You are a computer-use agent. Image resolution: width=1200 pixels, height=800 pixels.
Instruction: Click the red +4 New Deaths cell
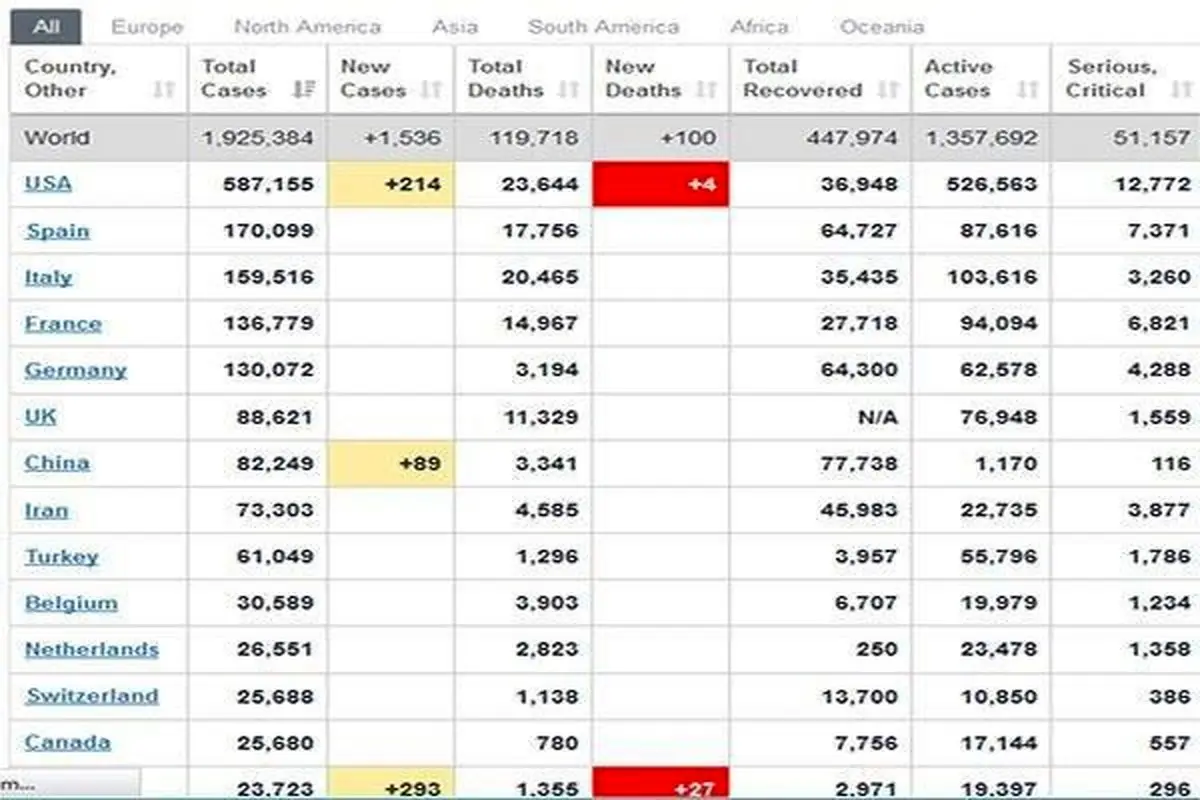(661, 185)
